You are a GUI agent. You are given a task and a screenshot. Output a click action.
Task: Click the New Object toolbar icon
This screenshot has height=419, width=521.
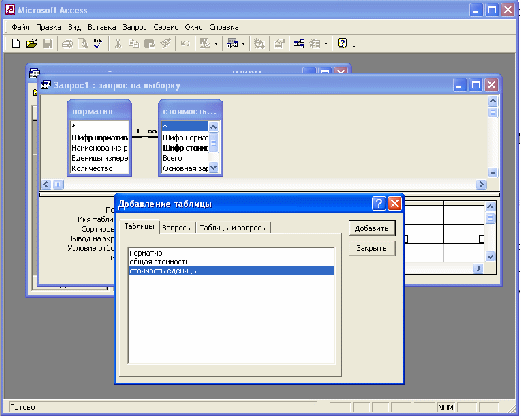(x=315, y=43)
